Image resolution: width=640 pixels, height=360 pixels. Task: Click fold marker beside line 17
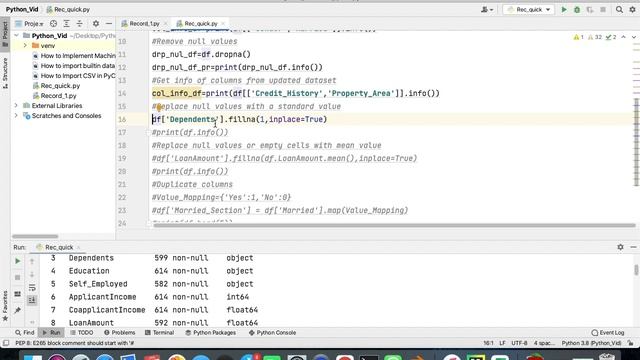[149, 133]
